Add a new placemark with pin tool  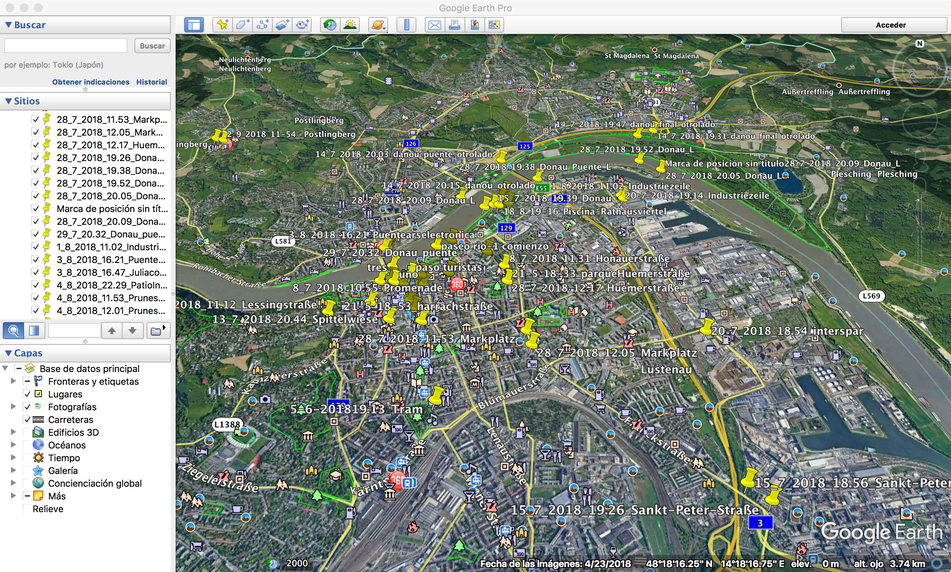pyautogui.click(x=222, y=24)
